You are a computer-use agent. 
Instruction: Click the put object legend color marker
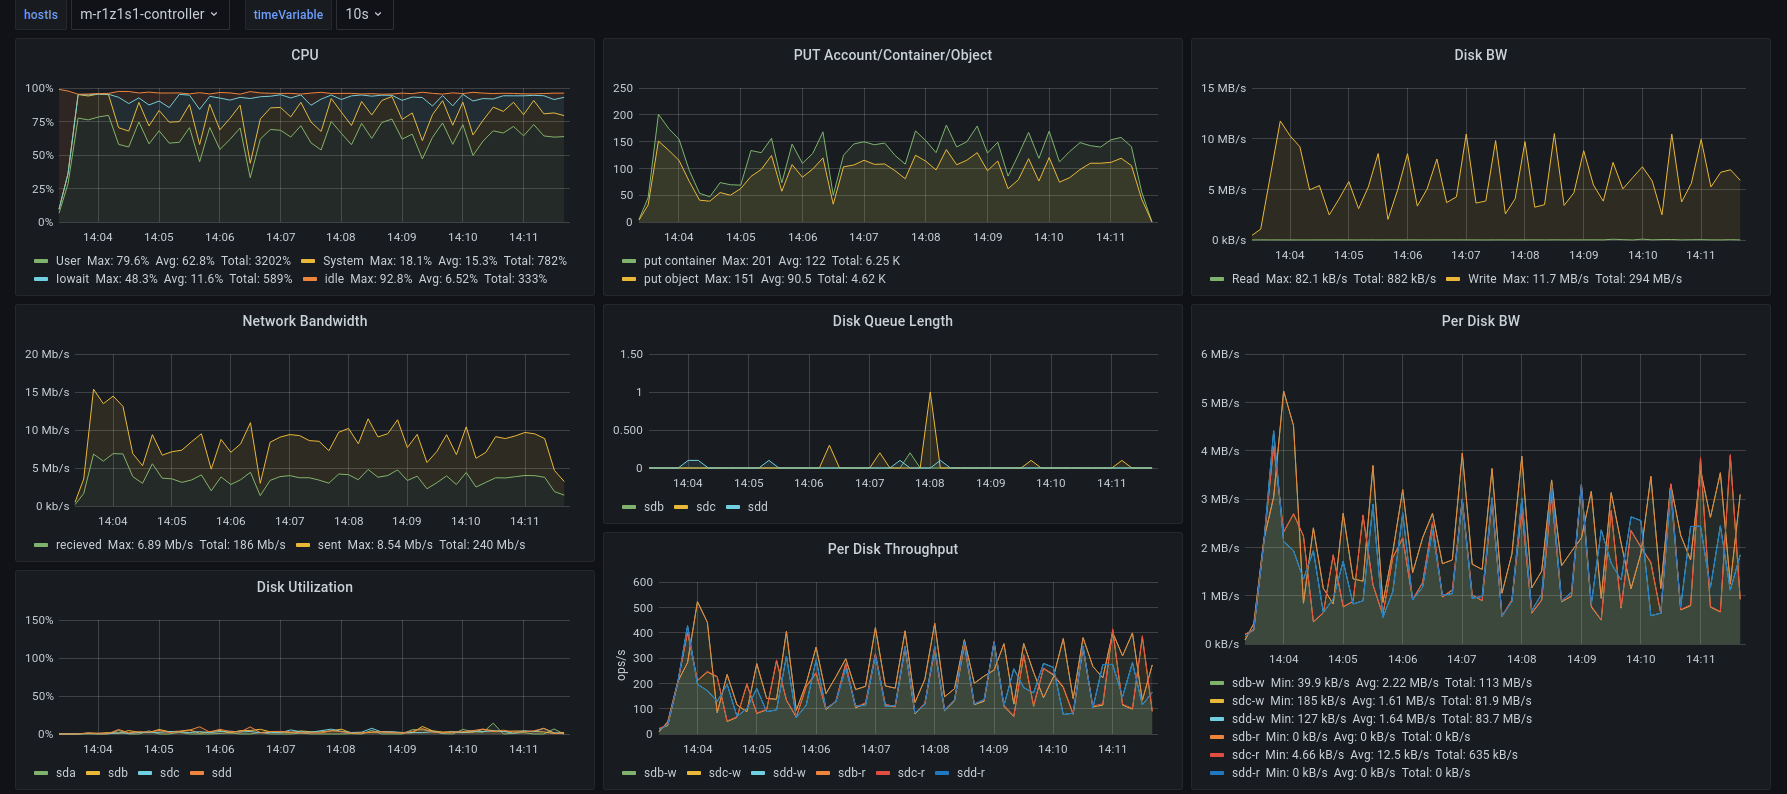tap(629, 279)
